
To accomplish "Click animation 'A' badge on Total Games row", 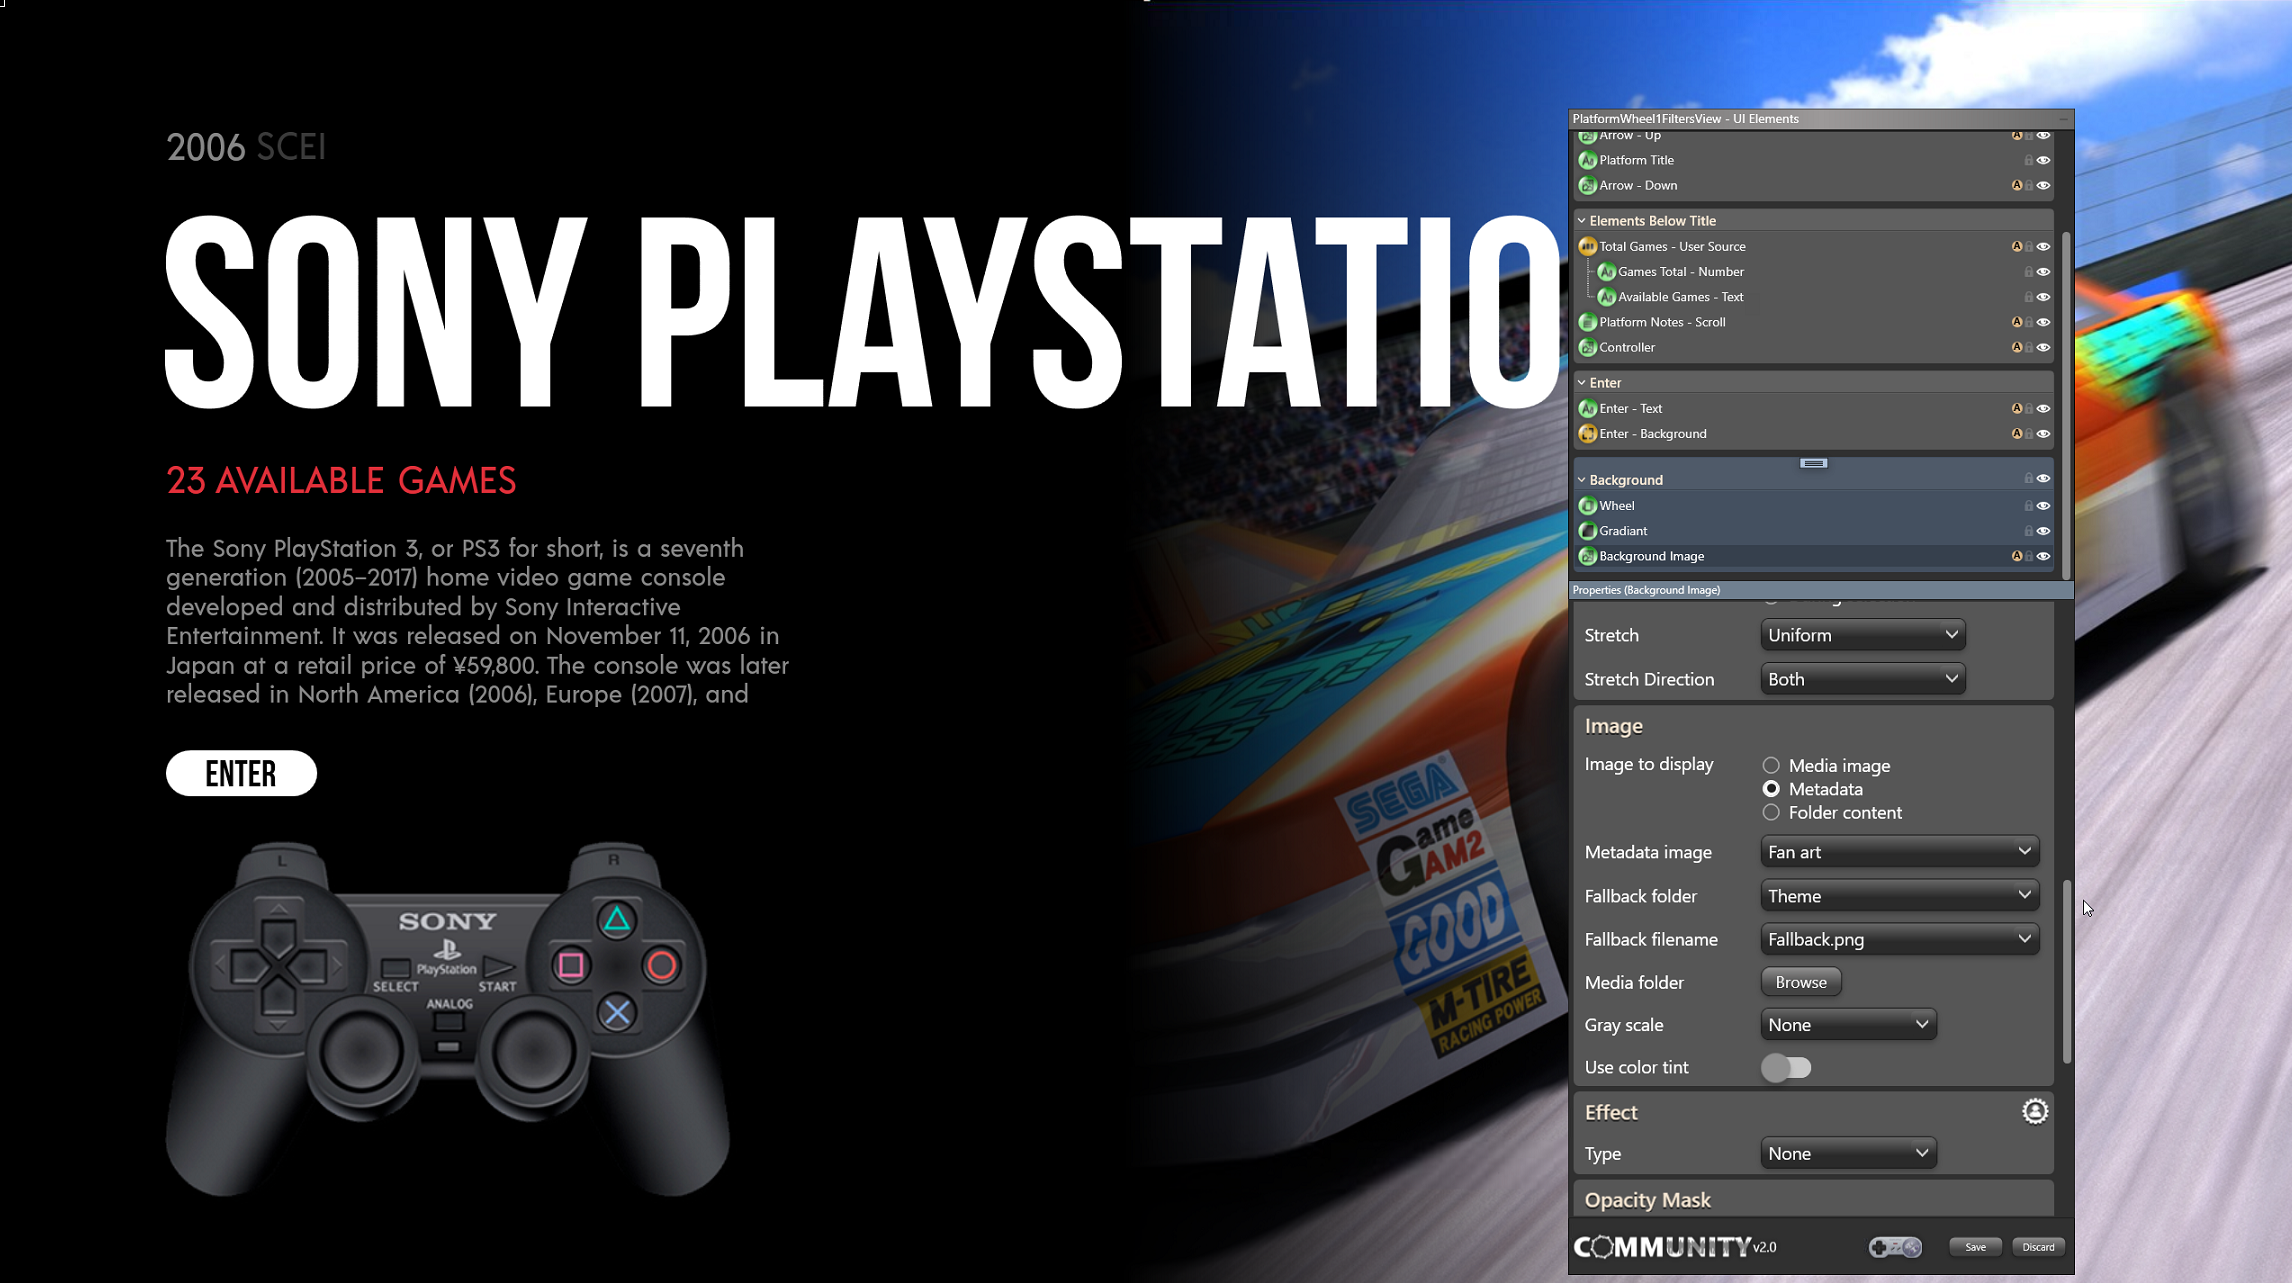I will pyautogui.click(x=2016, y=246).
